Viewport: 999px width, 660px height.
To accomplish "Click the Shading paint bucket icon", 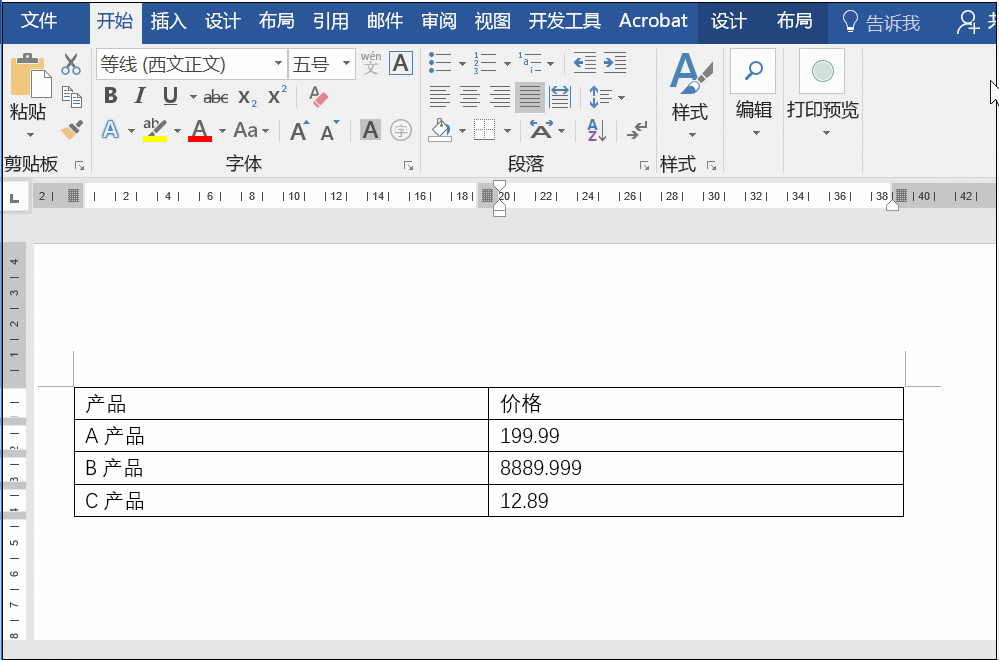I will point(440,131).
